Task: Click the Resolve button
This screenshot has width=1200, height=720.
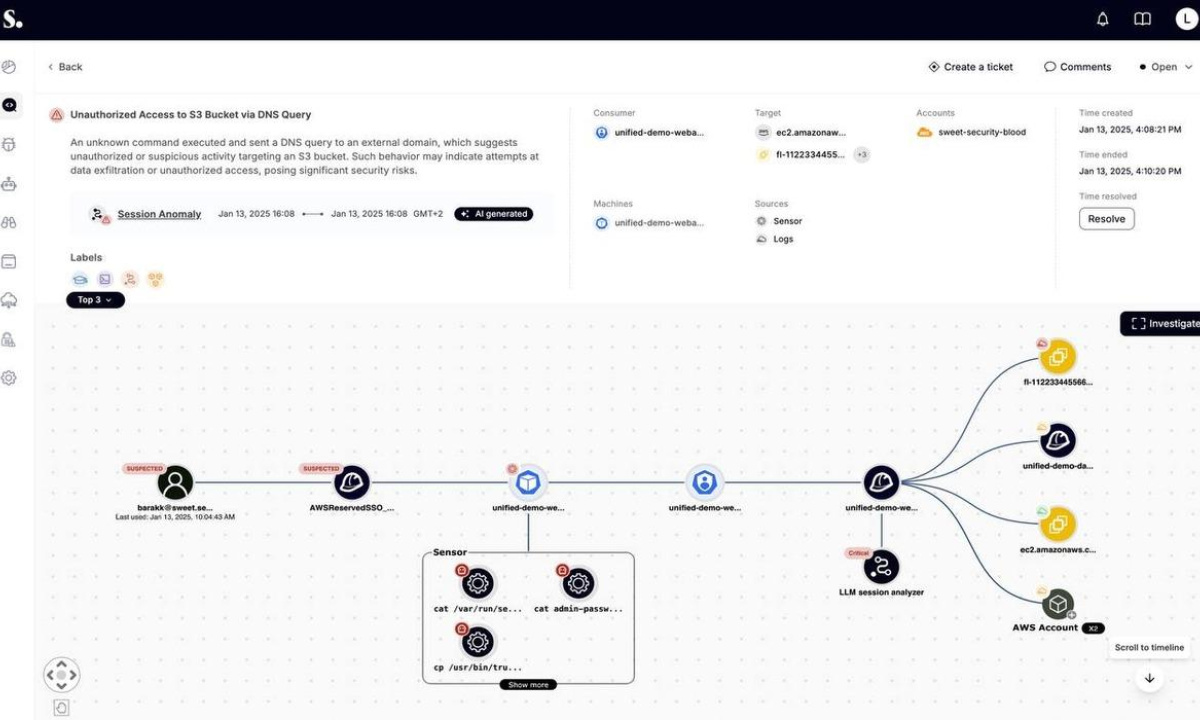Action: (x=1106, y=219)
